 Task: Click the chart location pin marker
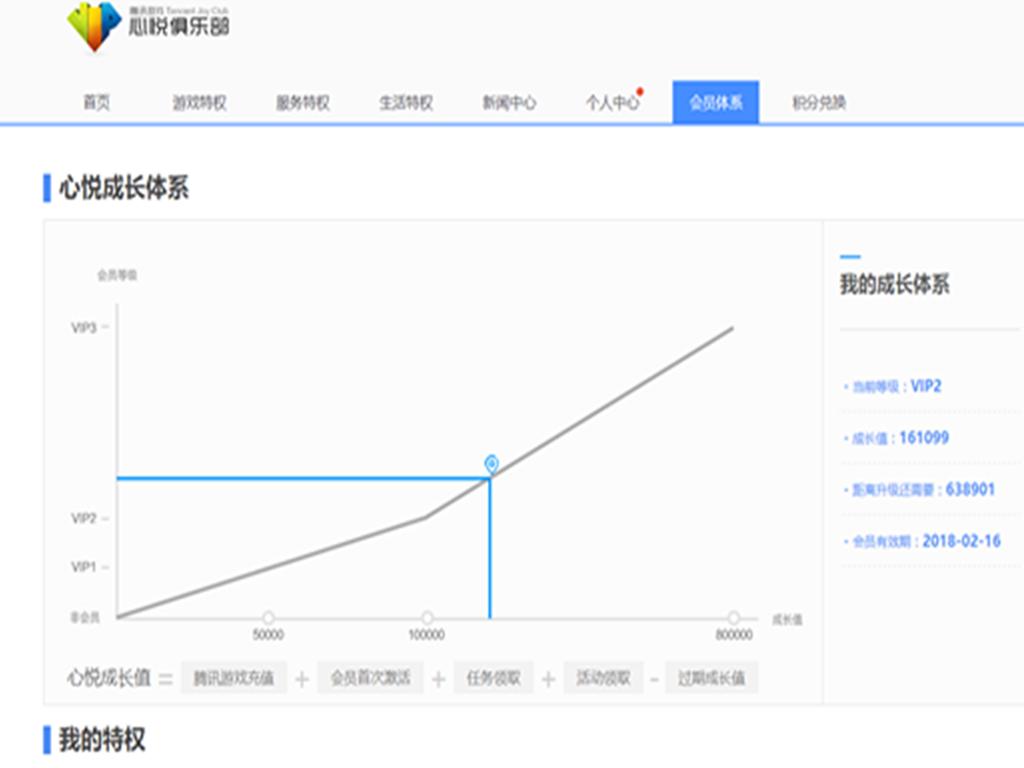491,463
